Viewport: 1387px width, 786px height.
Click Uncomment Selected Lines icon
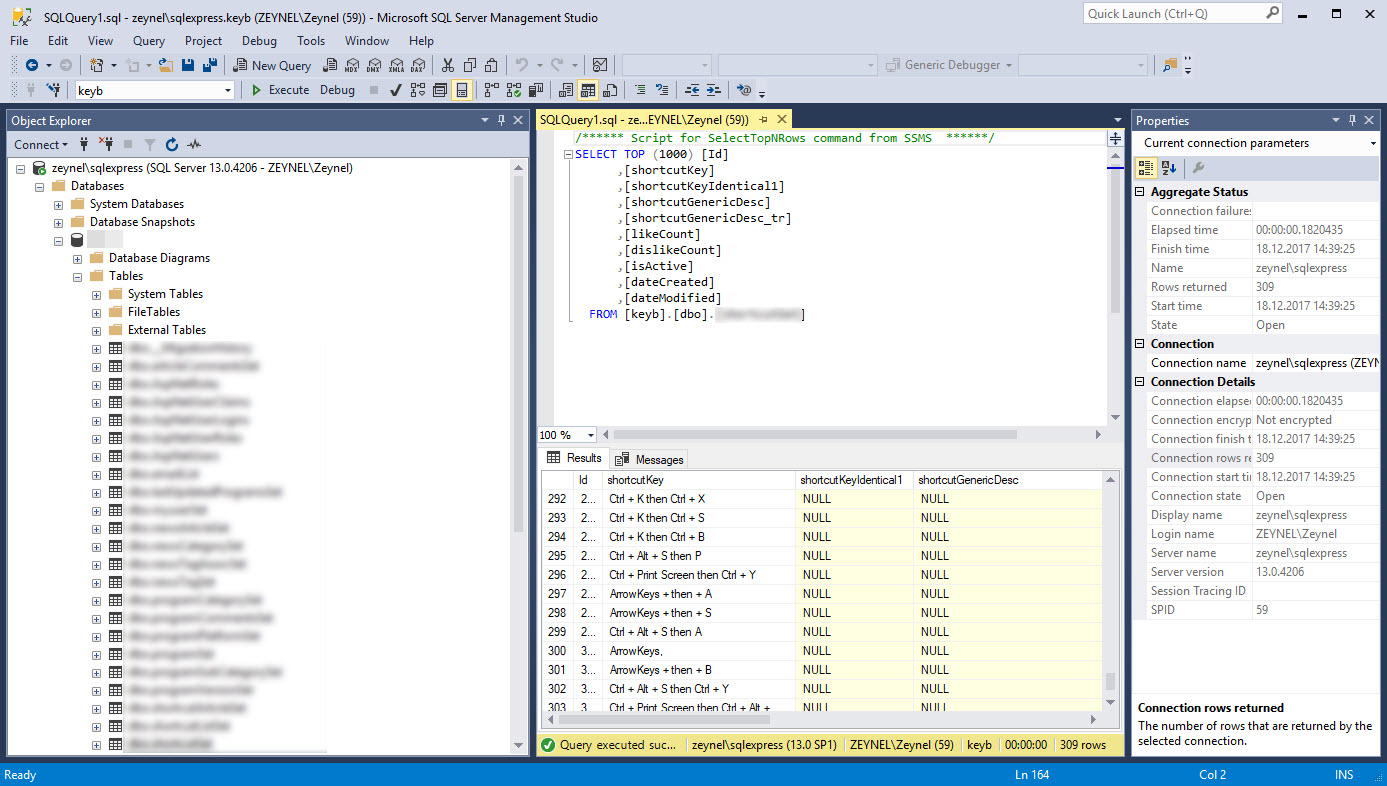[x=662, y=90]
